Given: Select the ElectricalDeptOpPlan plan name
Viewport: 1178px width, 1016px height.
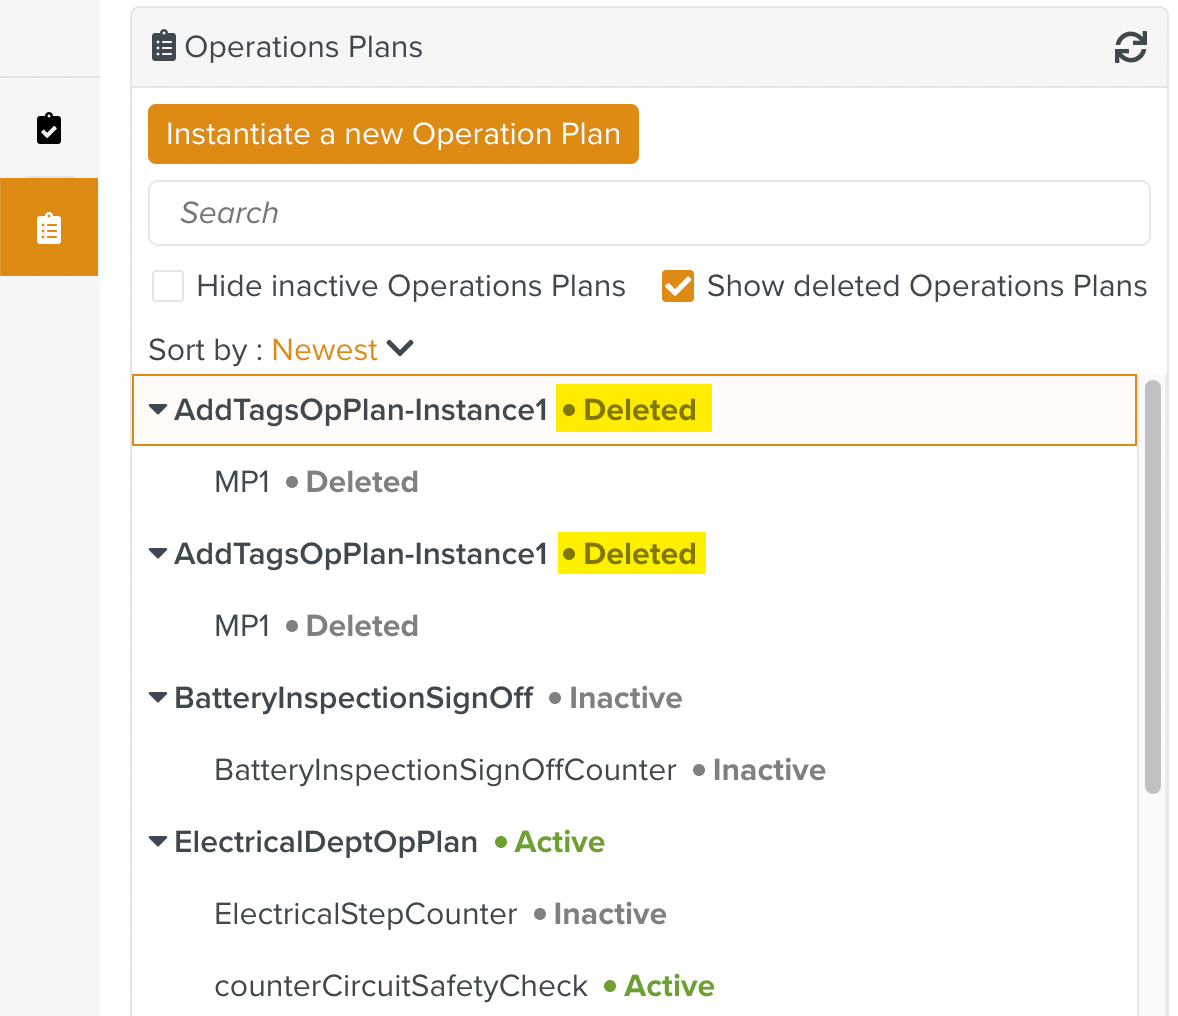Looking at the screenshot, I should coord(326,842).
